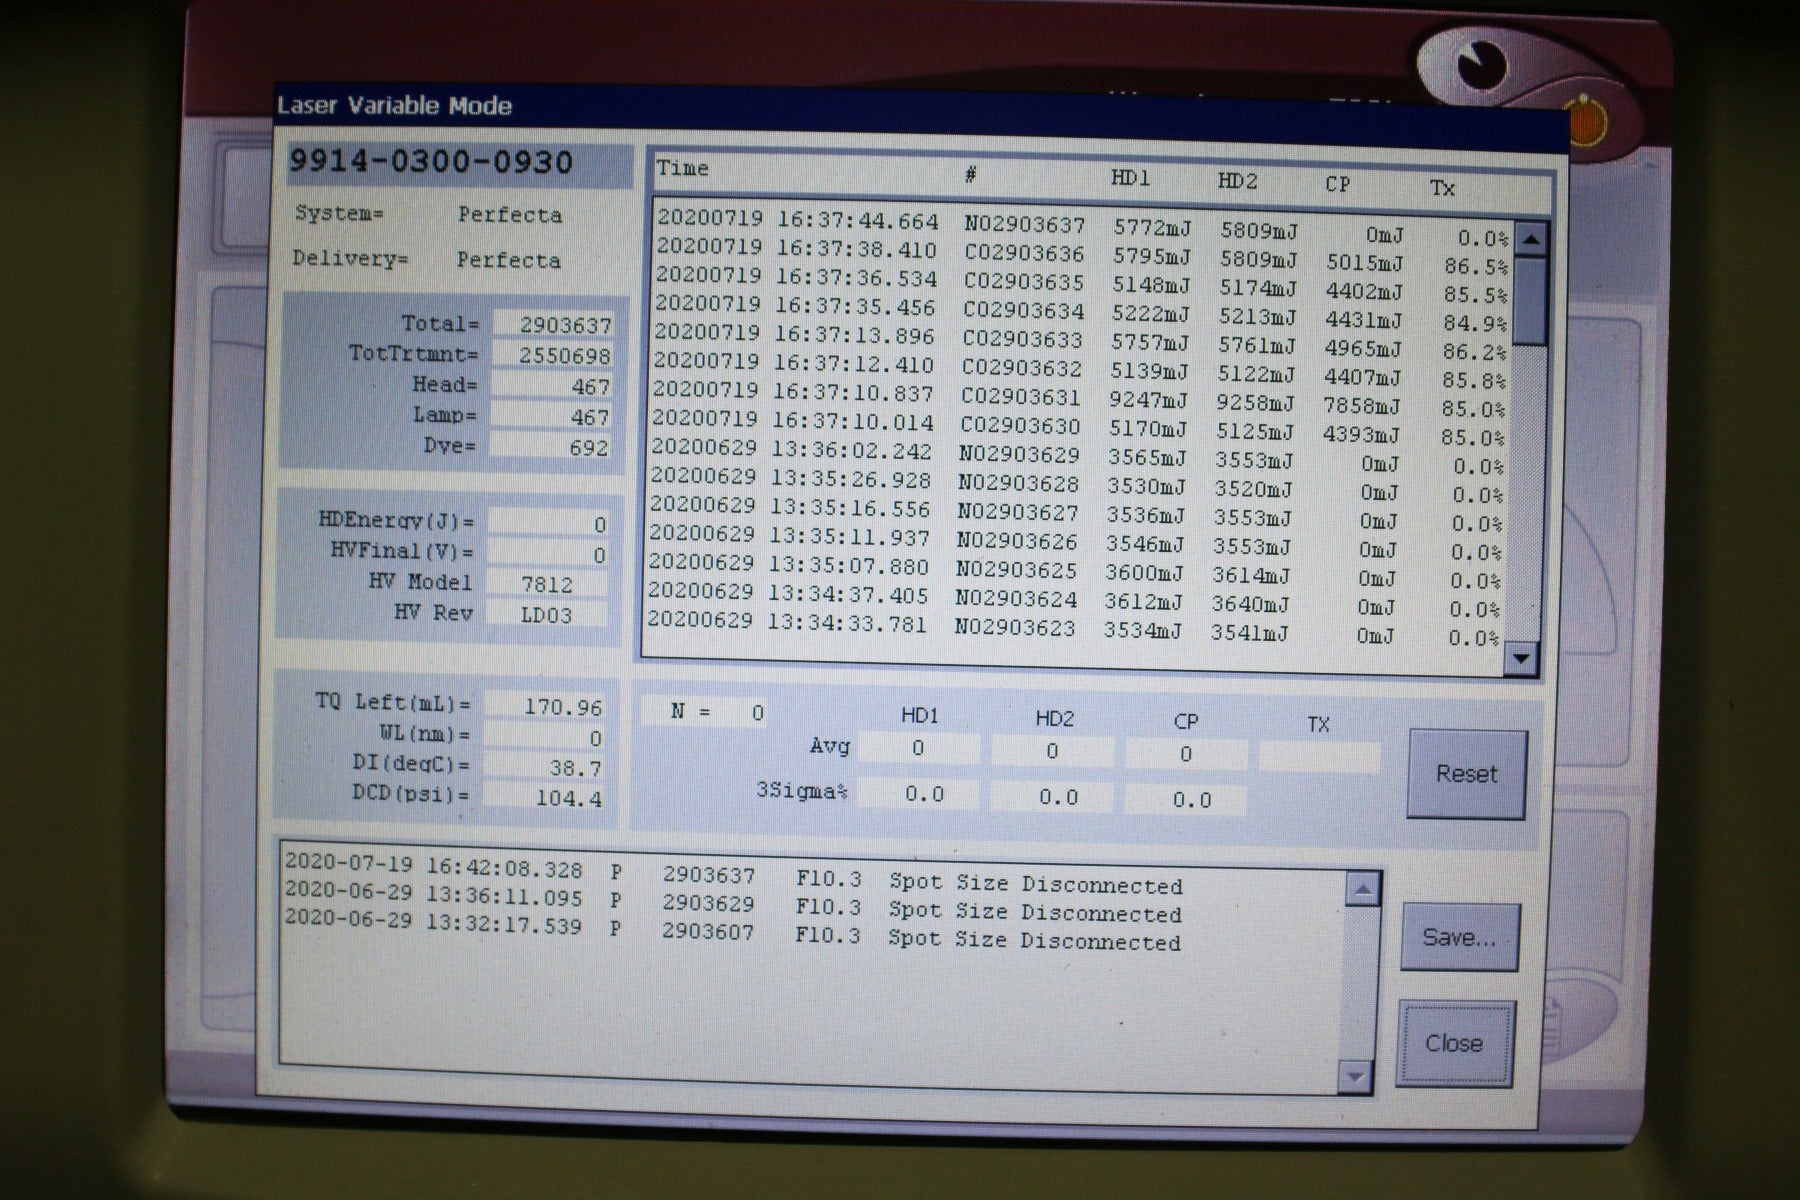This screenshot has width=1800, height=1200.
Task: Select 2020-07-19 Spot Size Disconnected entry
Action: (x=733, y=875)
